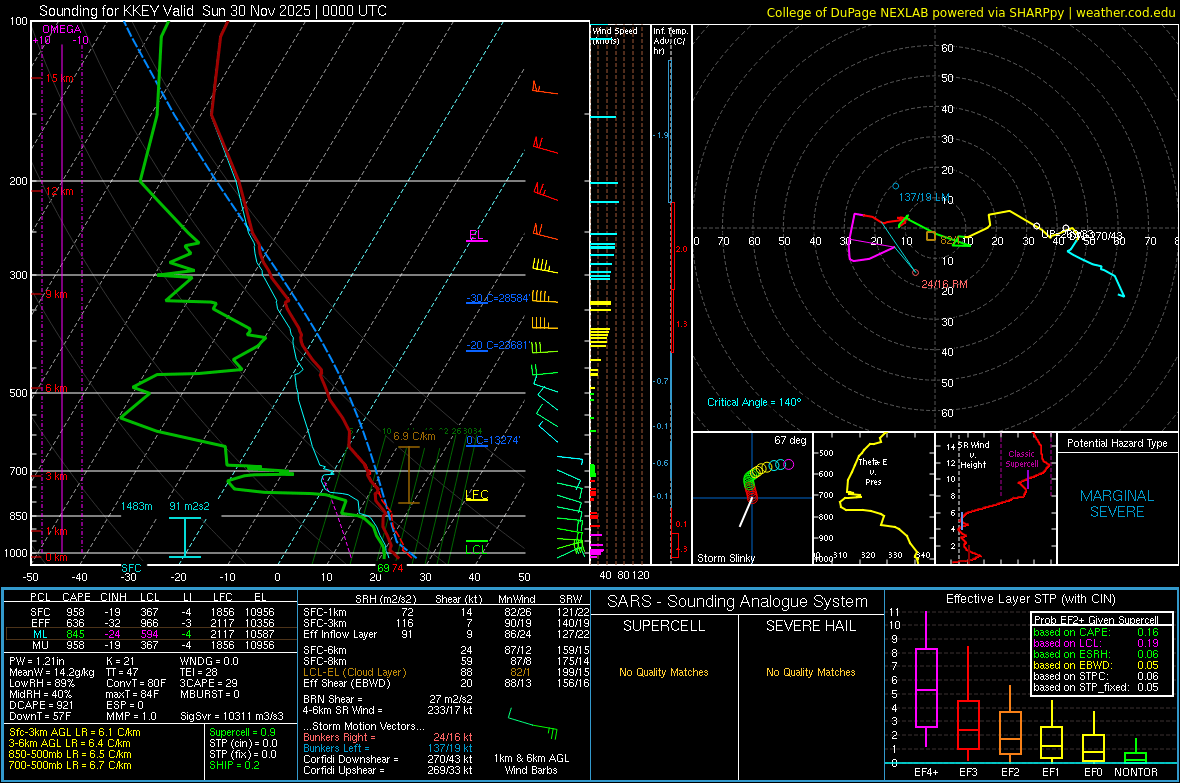Click the 91 m2s2 effective SRH value
This screenshot has width=1180, height=783.
coord(190,506)
